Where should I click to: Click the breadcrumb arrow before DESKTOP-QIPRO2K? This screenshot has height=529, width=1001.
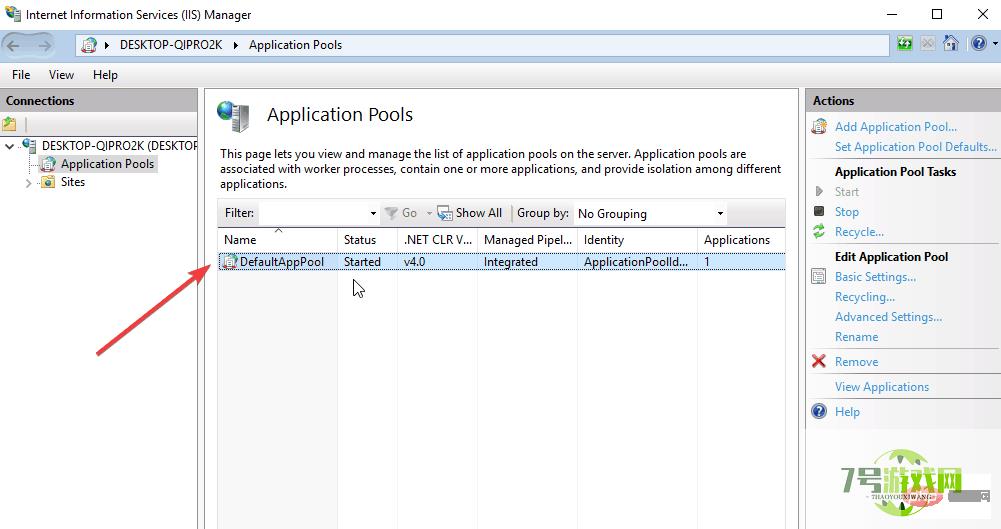(x=107, y=45)
